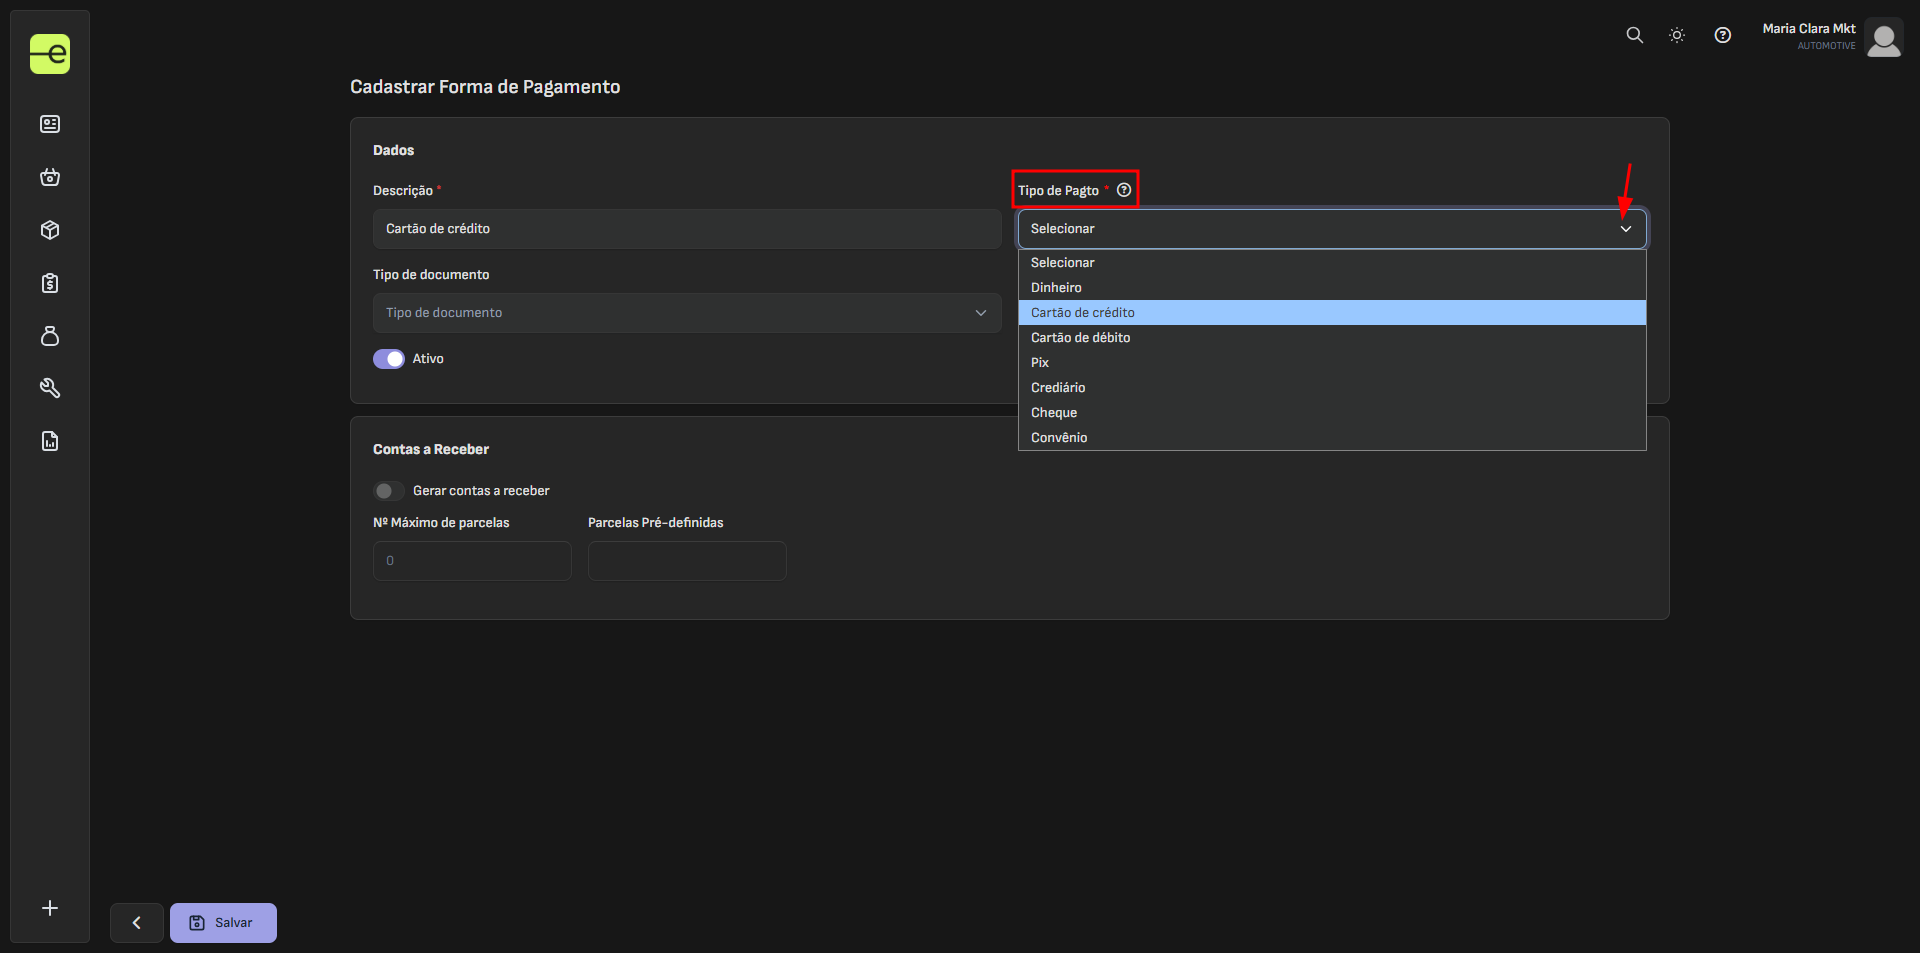Open the wrench tools sidebar icon

tap(50, 388)
